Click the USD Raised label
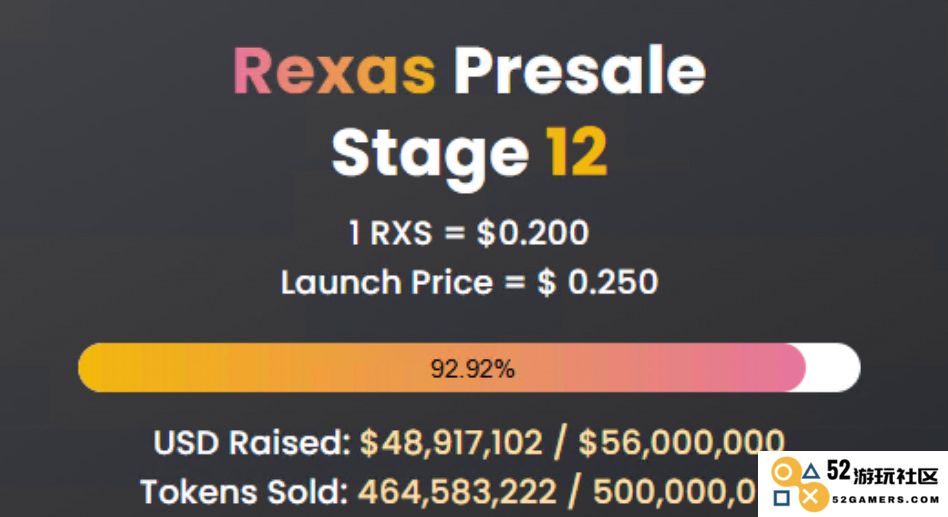948x517 pixels. point(252,443)
